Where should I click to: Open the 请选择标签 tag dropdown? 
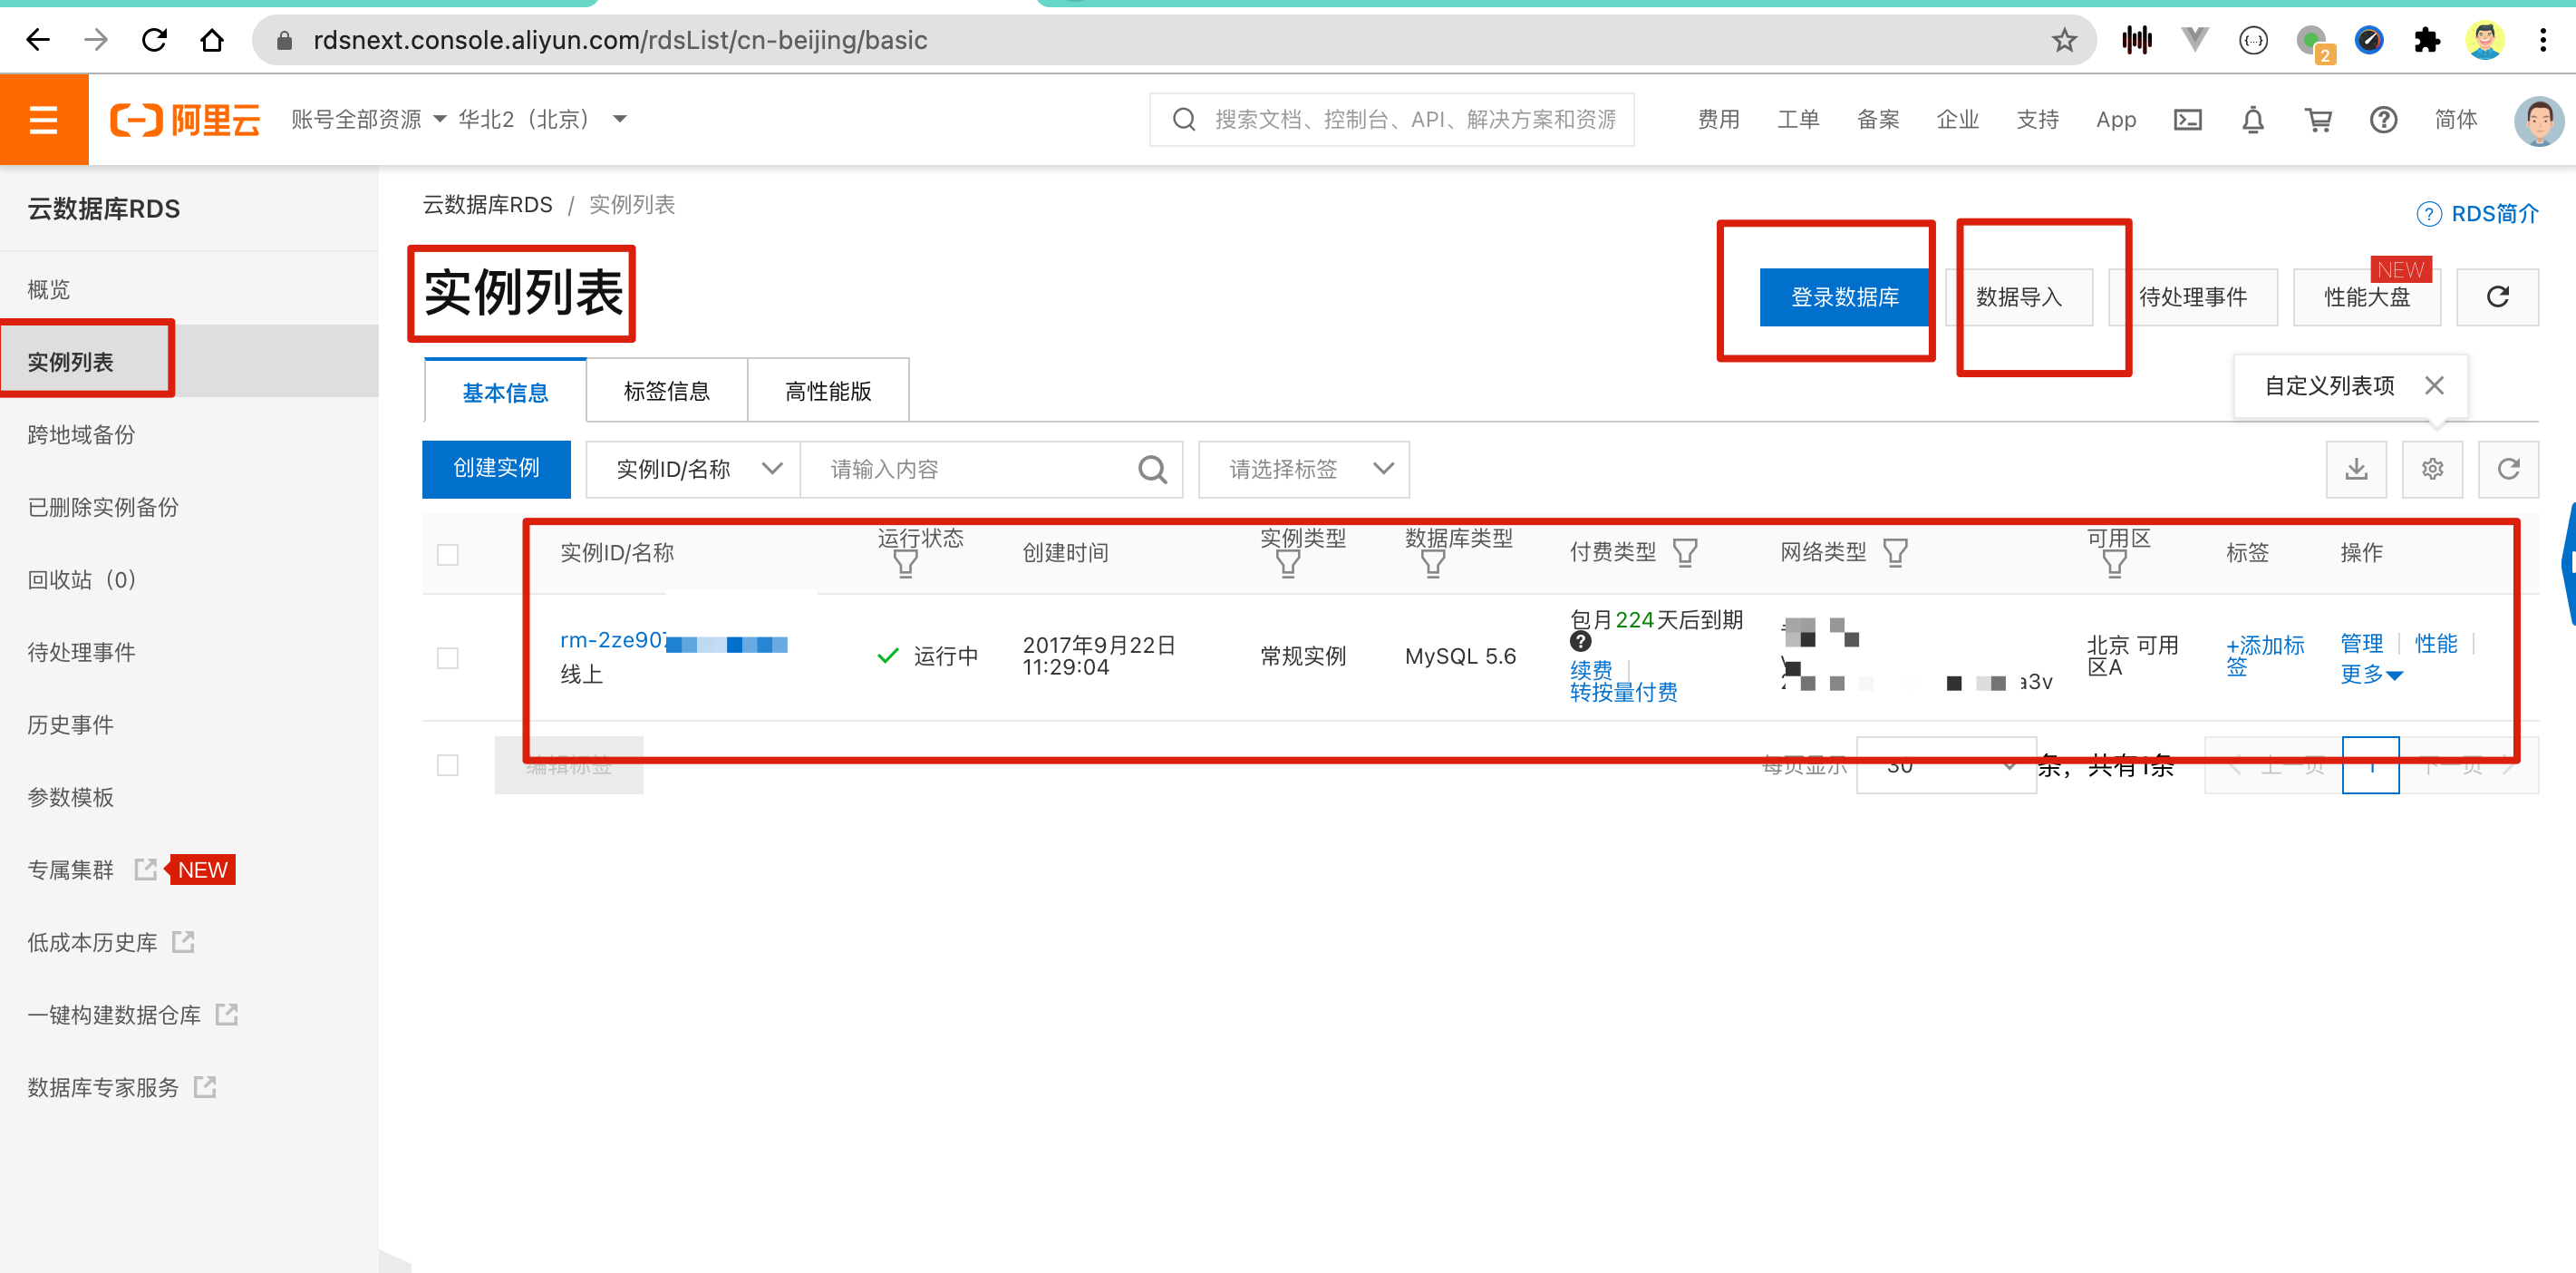(1303, 469)
